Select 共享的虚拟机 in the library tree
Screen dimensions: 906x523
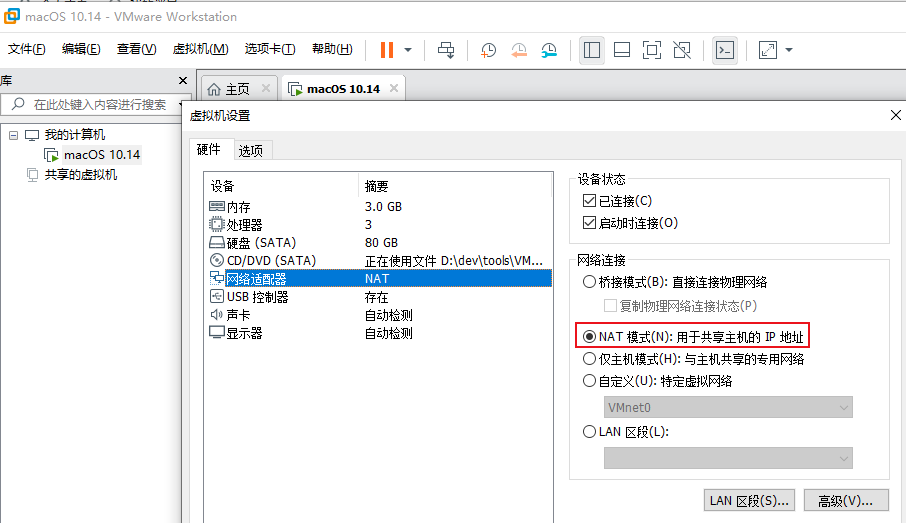(80, 175)
